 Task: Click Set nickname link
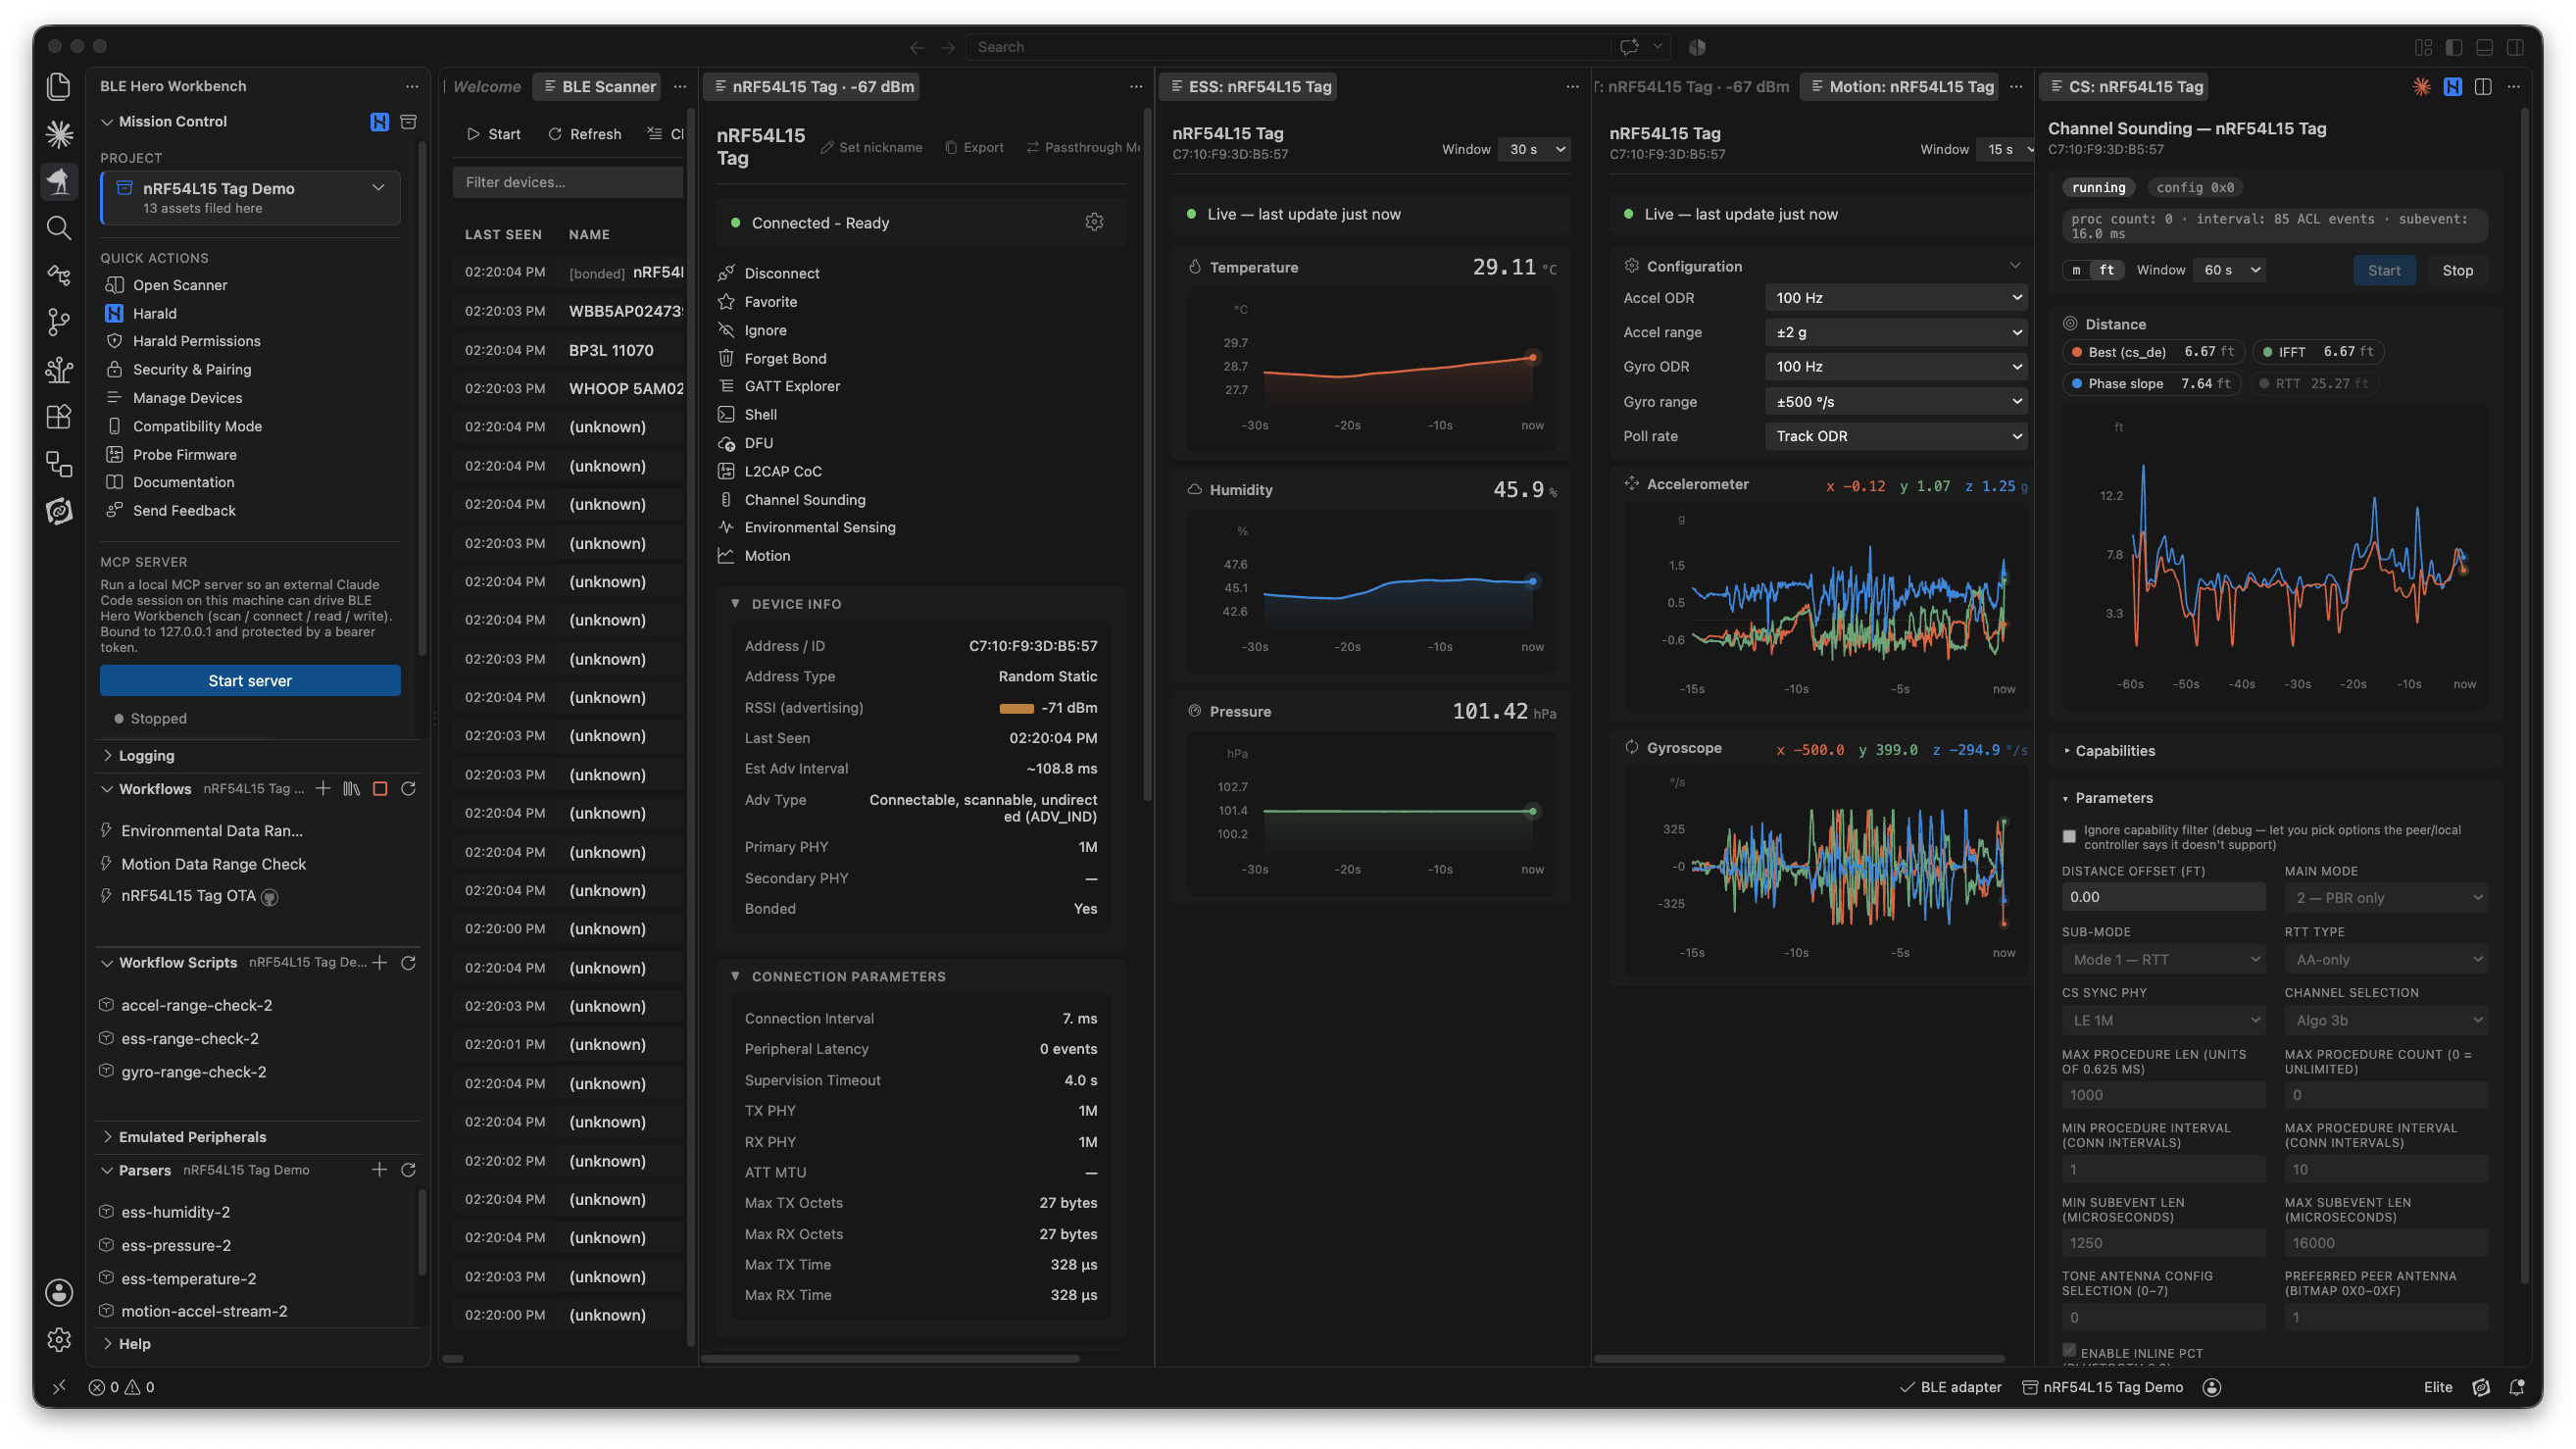[x=871, y=147]
